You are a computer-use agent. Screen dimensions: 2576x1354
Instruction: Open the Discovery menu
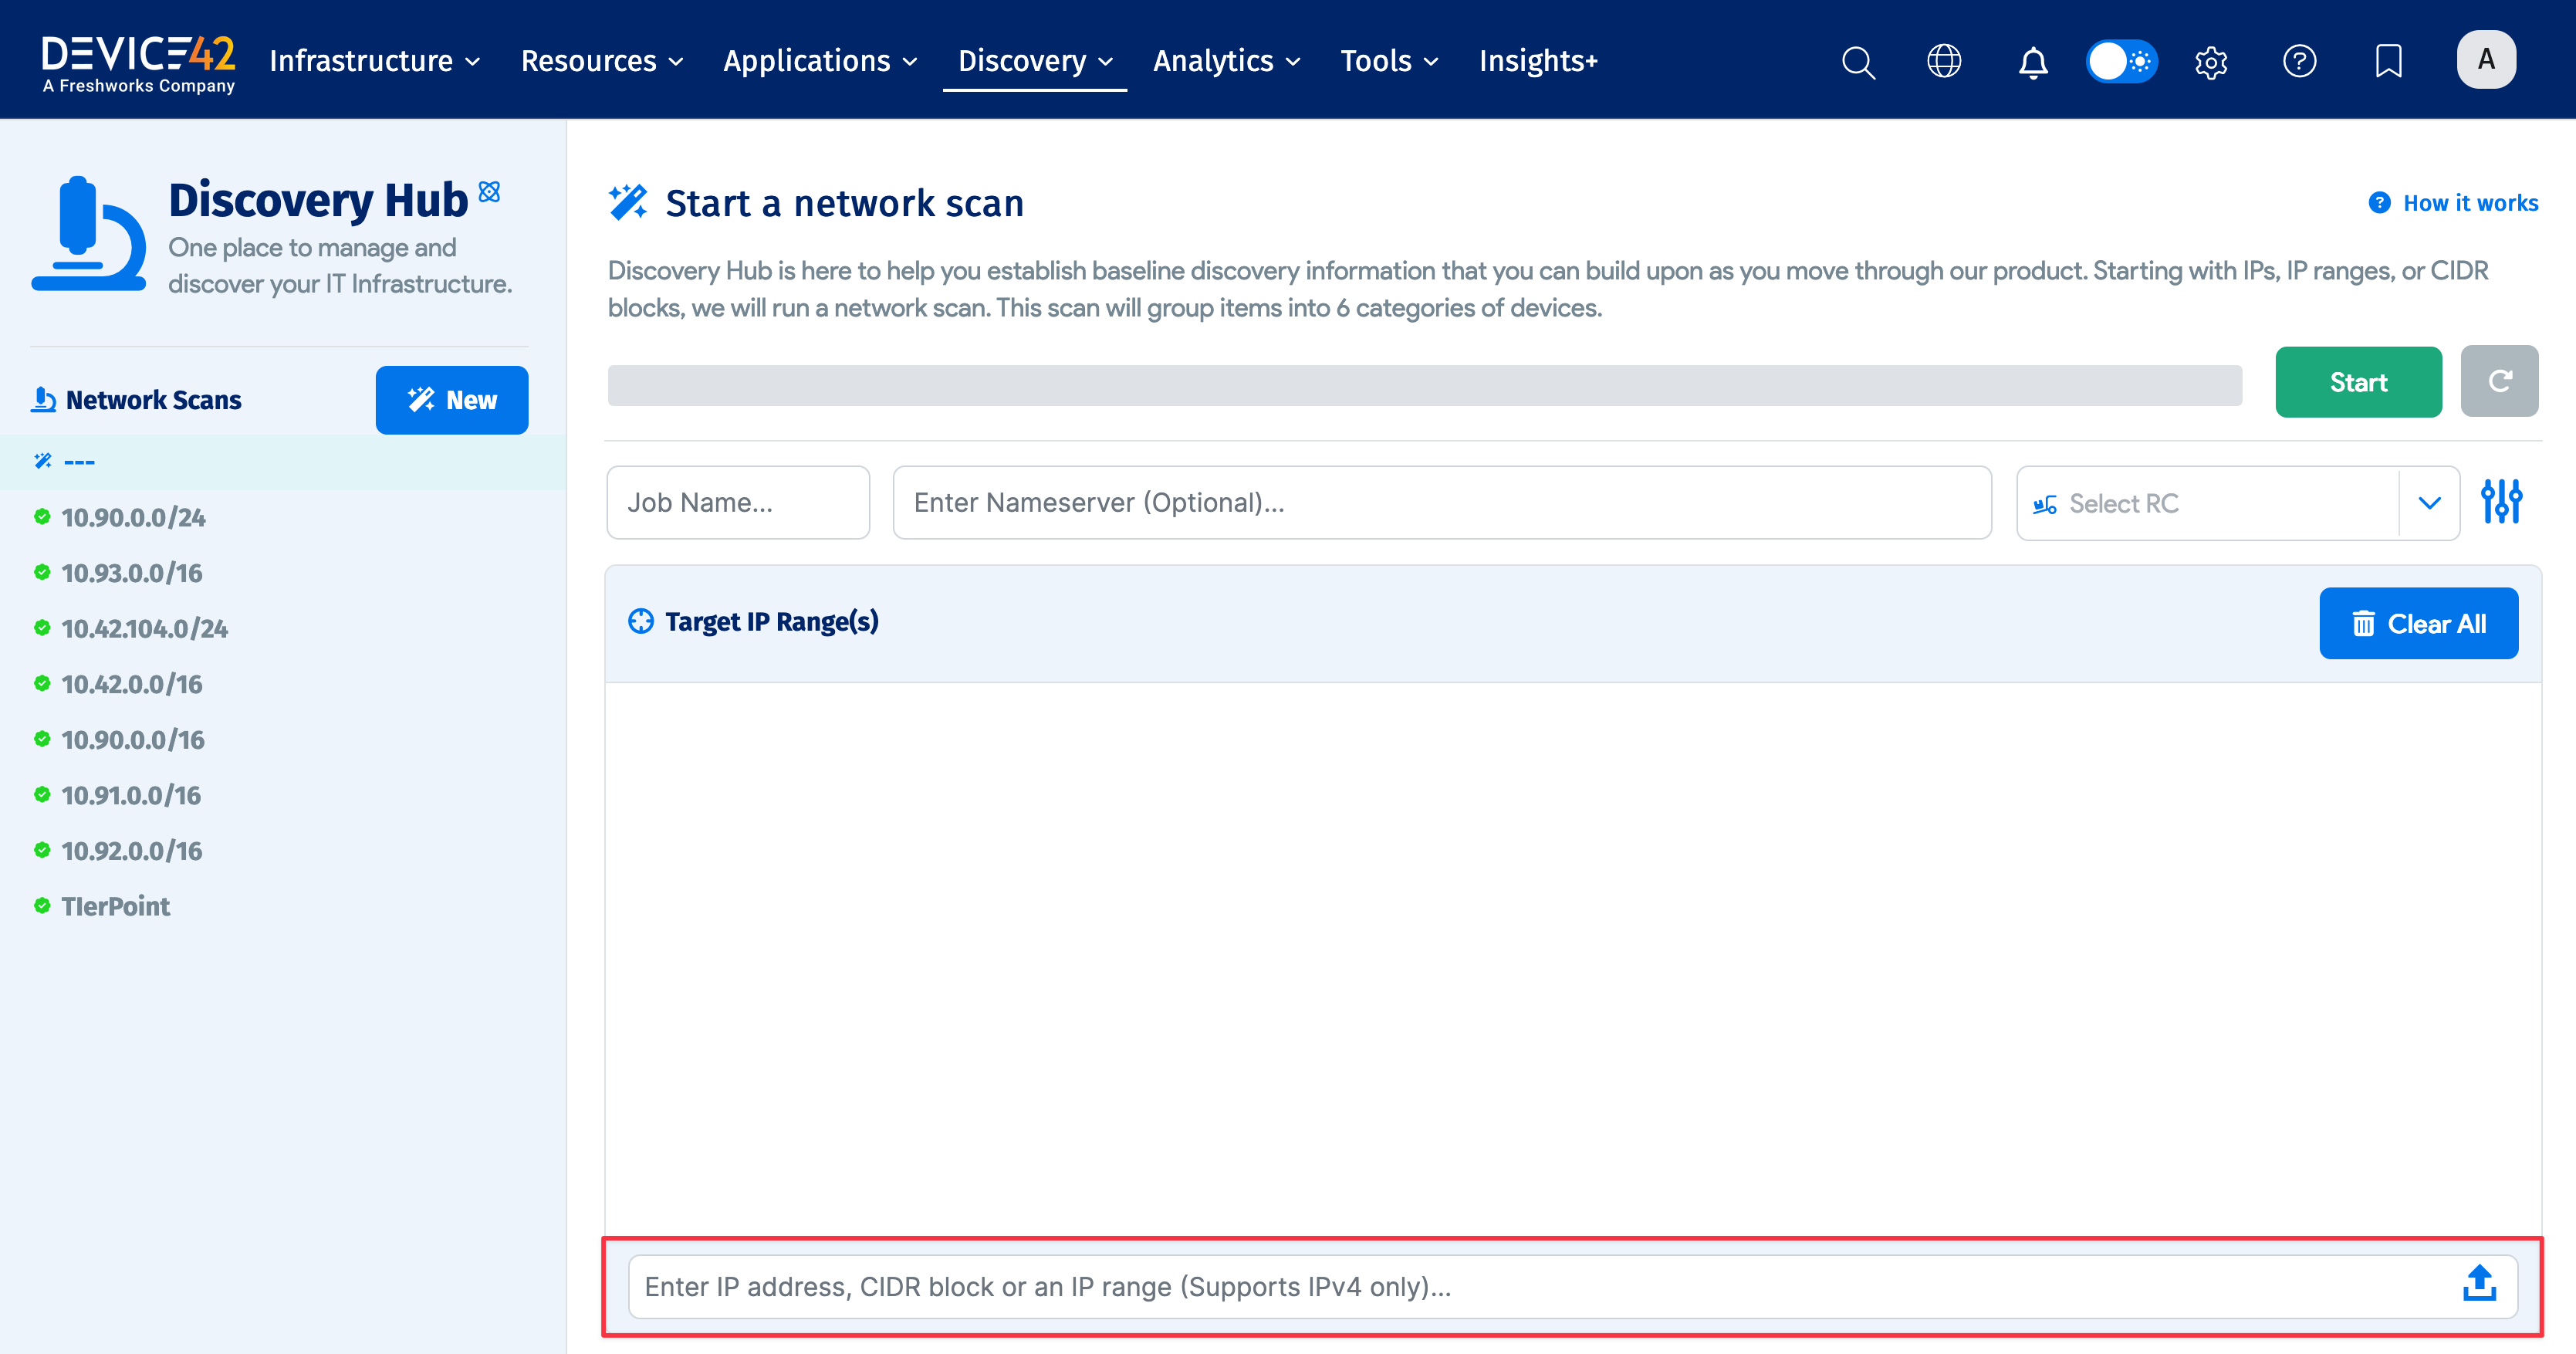point(1034,61)
